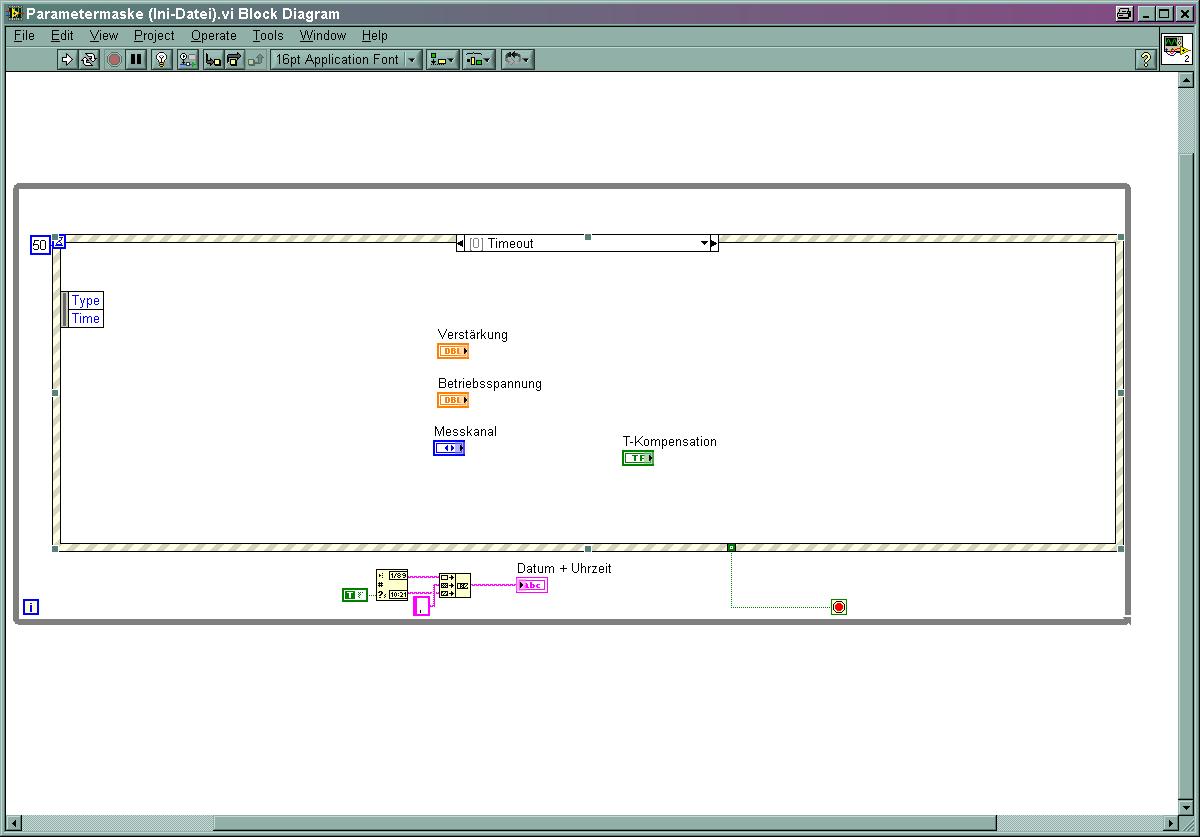The image size is (1200, 837).
Task: Open the Align Objects dropdown
Action: [442, 60]
